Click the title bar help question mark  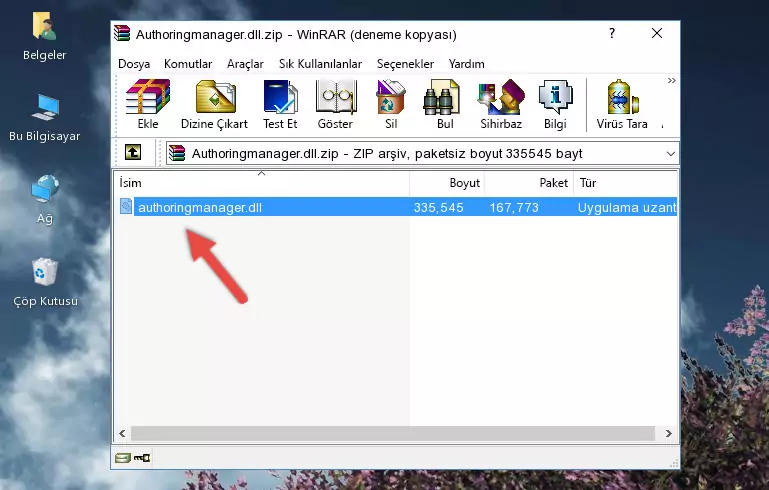click(x=612, y=33)
